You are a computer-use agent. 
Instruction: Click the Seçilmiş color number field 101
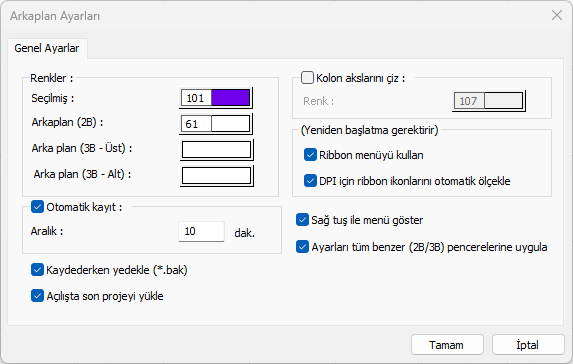click(197, 98)
